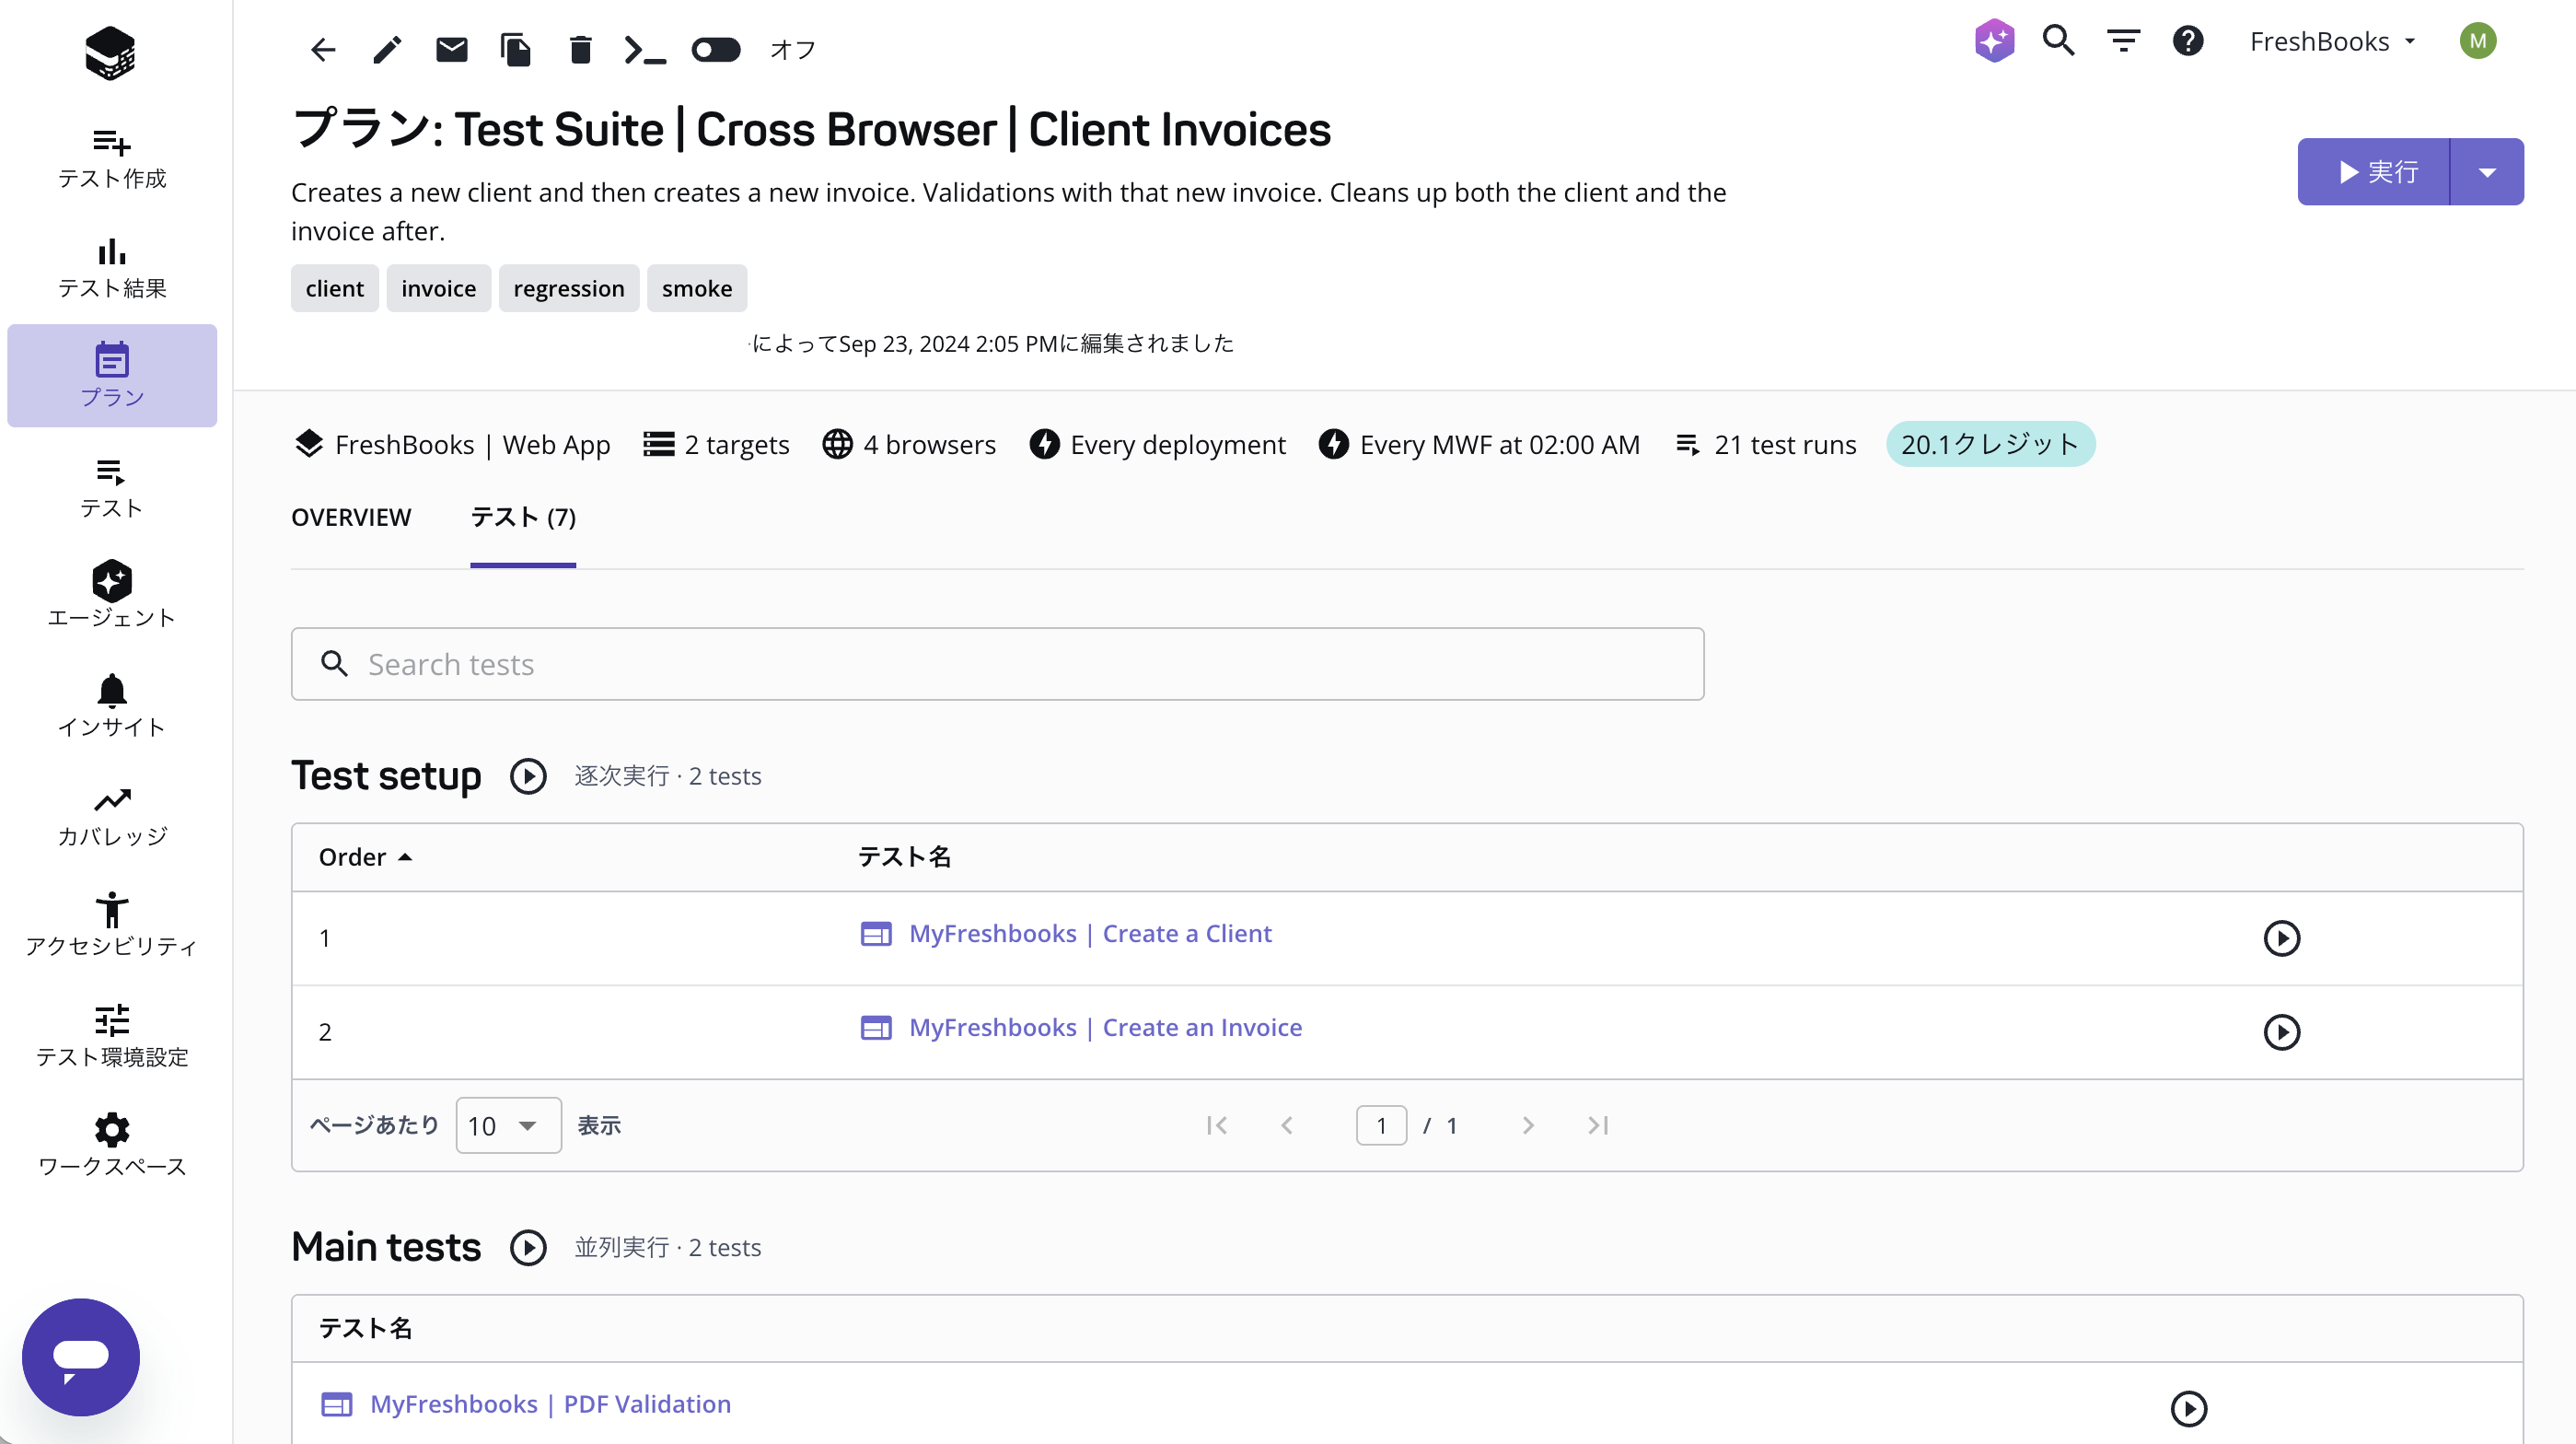This screenshot has height=1444, width=2576.
Task: Click 21 test runs summary
Action: point(1766,444)
